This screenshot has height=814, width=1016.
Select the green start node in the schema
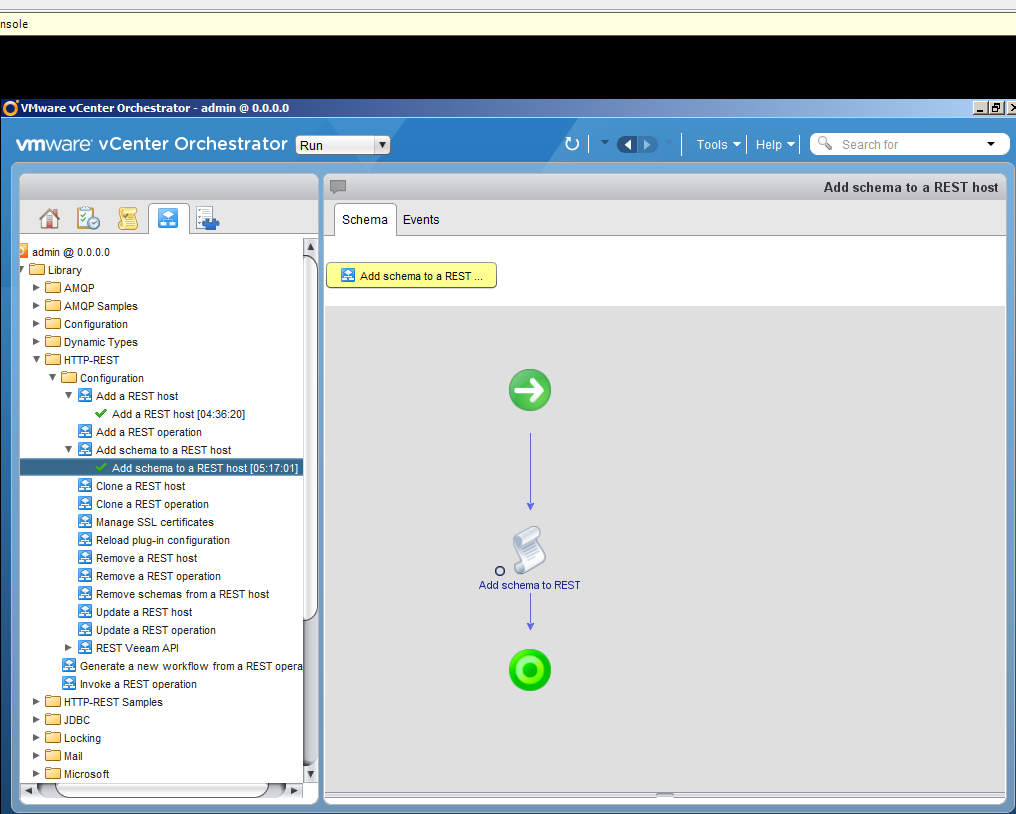coord(529,390)
